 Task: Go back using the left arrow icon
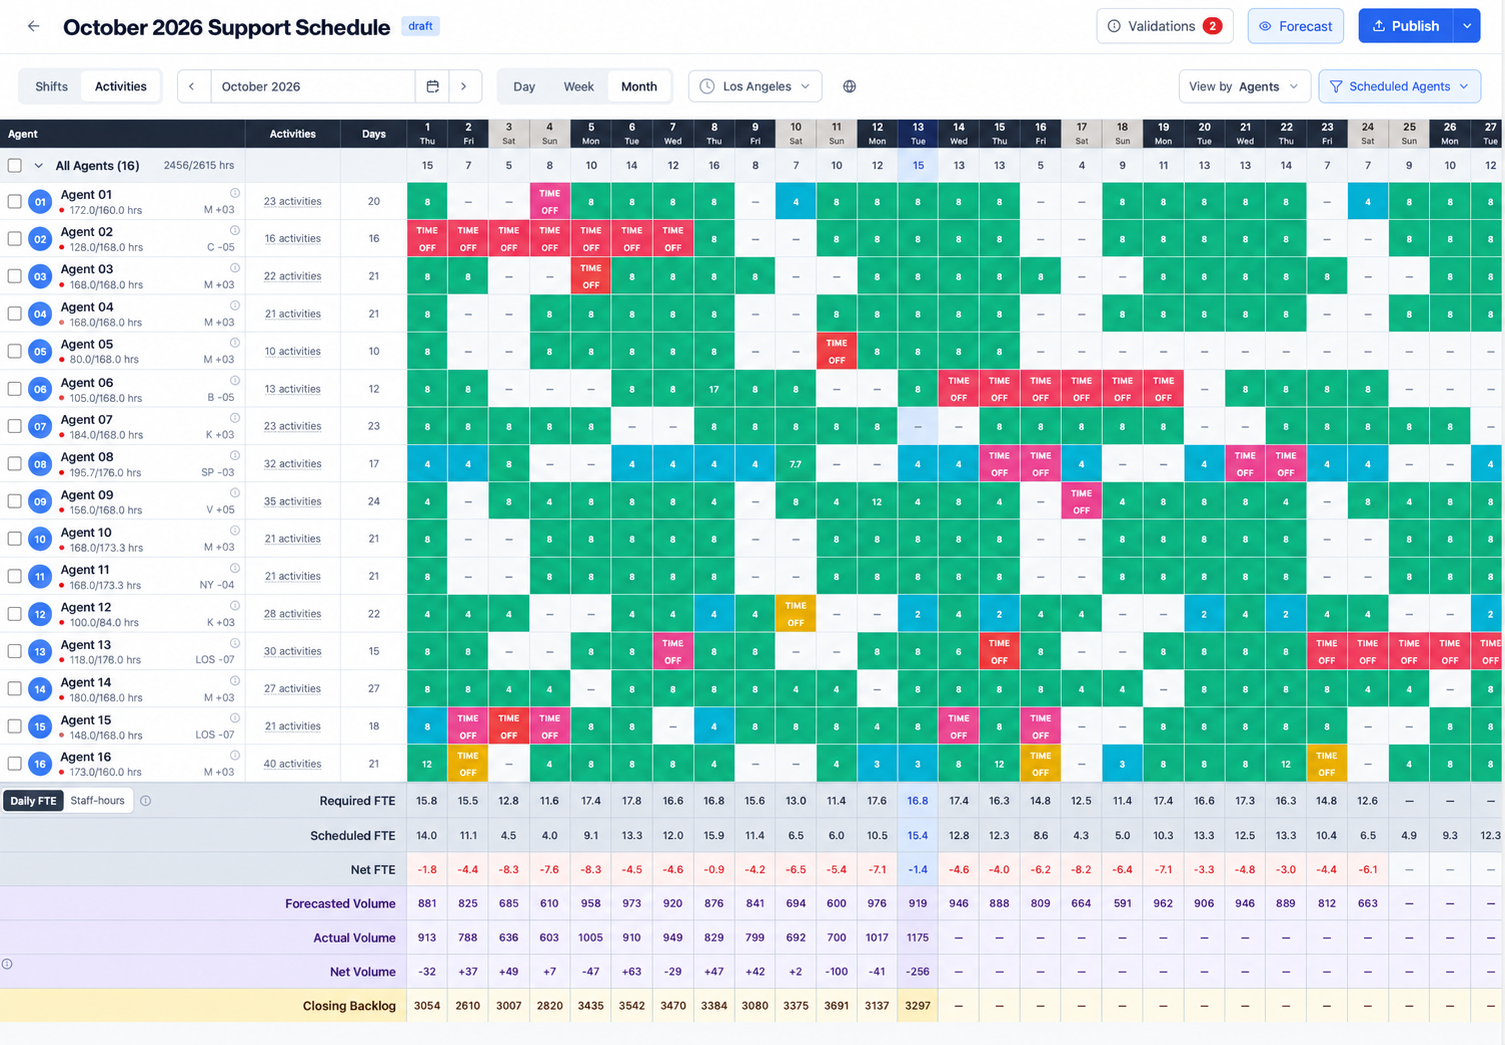[x=34, y=27]
